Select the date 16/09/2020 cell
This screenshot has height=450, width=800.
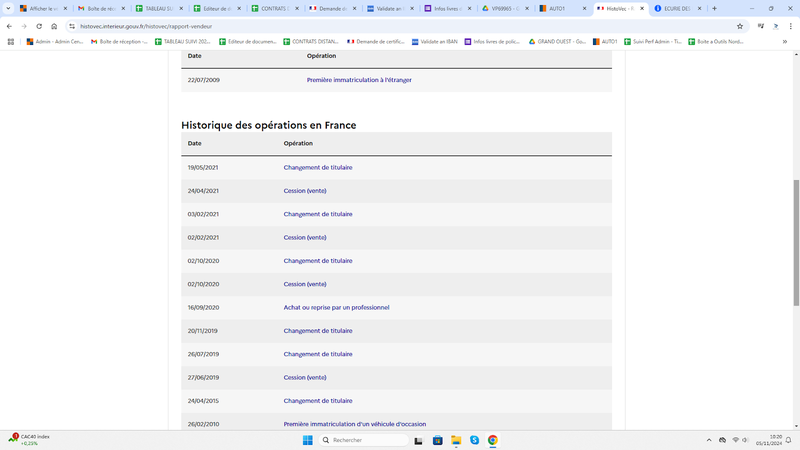(x=203, y=308)
